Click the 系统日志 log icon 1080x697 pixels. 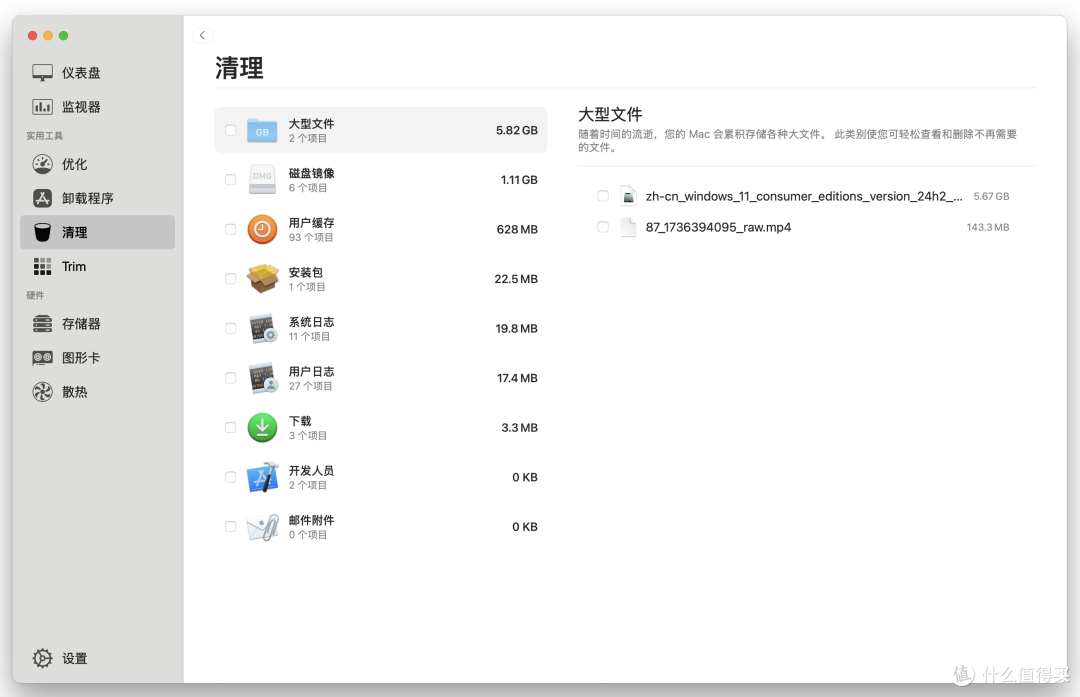click(x=263, y=329)
